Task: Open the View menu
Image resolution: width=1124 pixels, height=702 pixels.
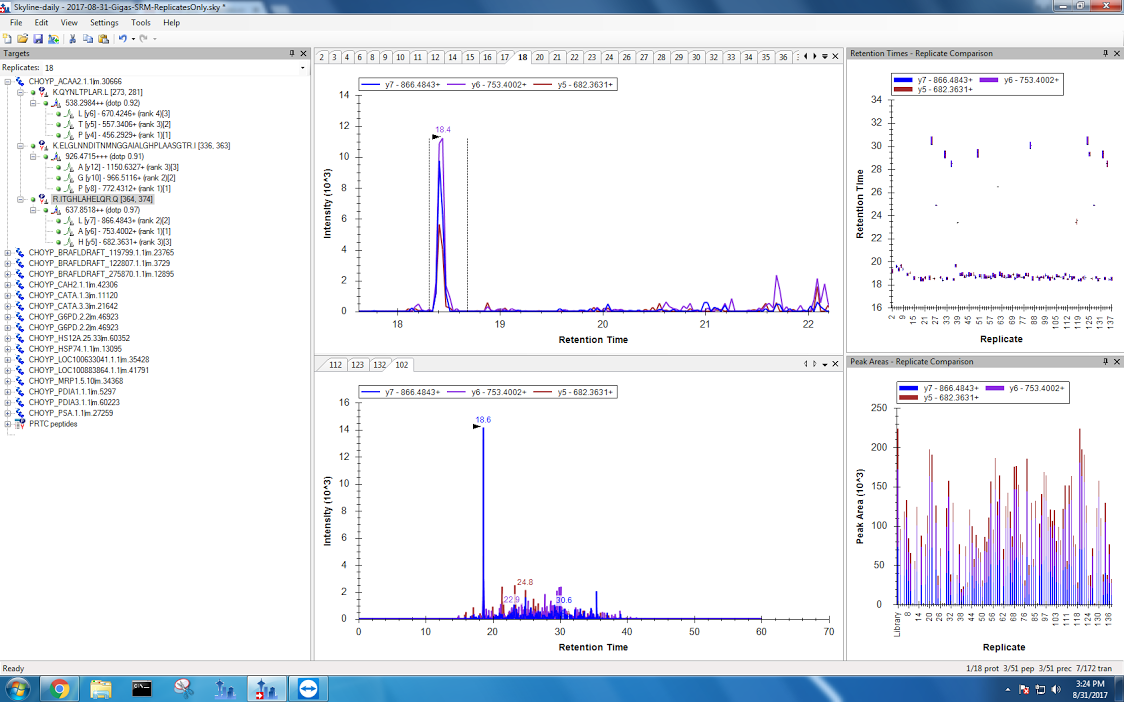Action: (69, 22)
